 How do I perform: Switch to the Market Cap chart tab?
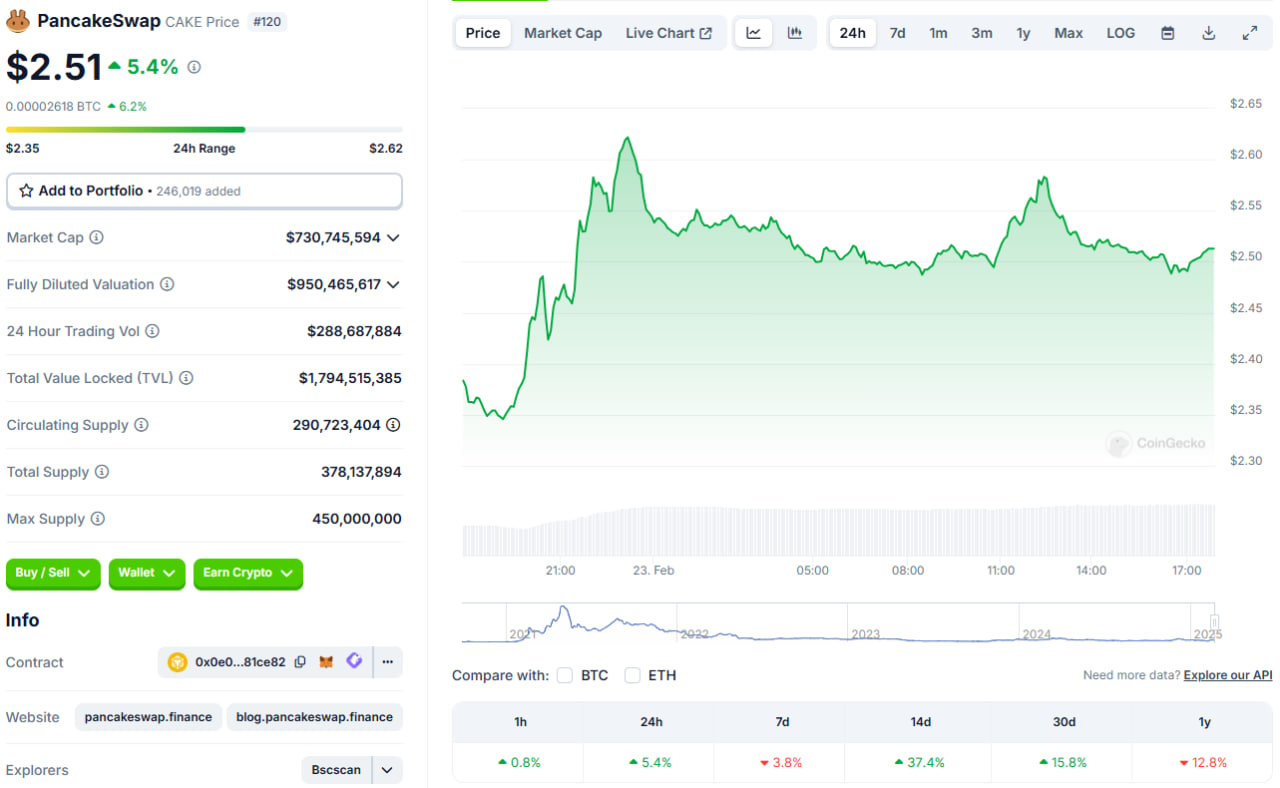563,33
